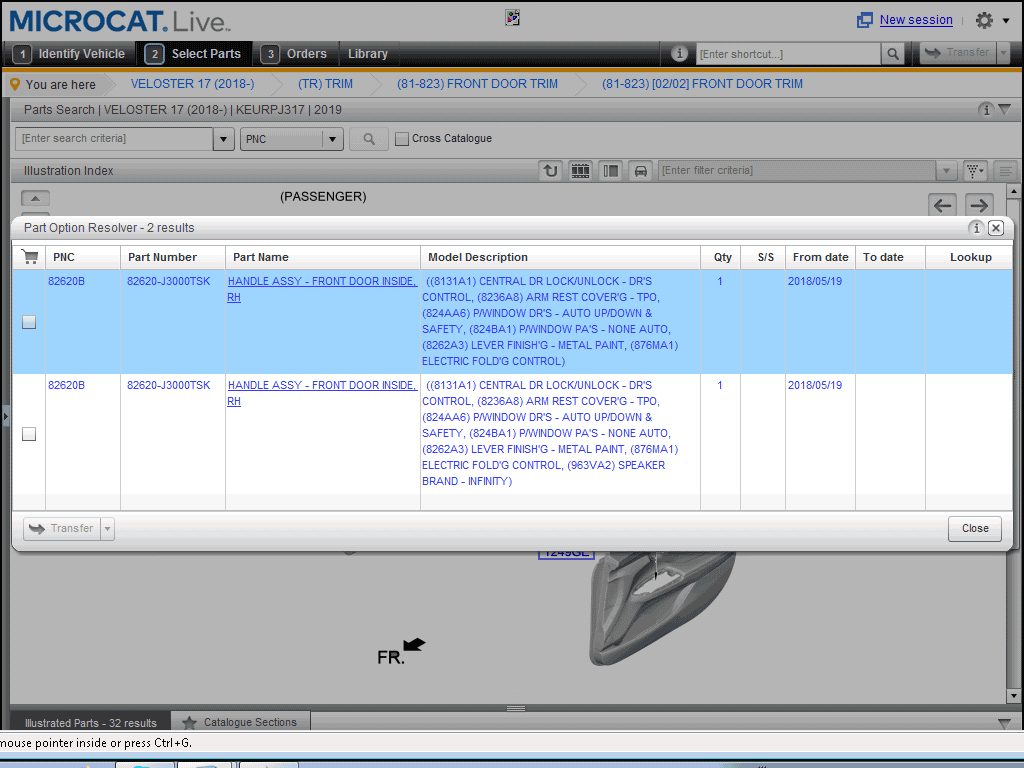Enable the Cross Catalogue checkbox

(x=402, y=138)
